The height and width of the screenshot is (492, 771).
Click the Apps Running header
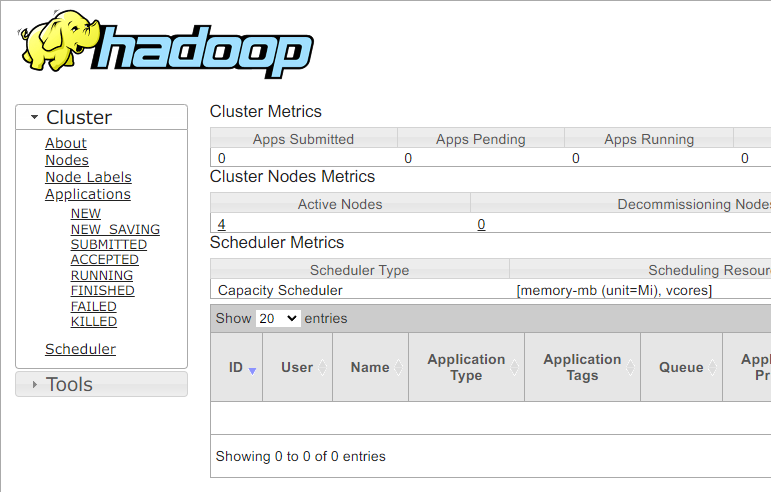point(649,139)
